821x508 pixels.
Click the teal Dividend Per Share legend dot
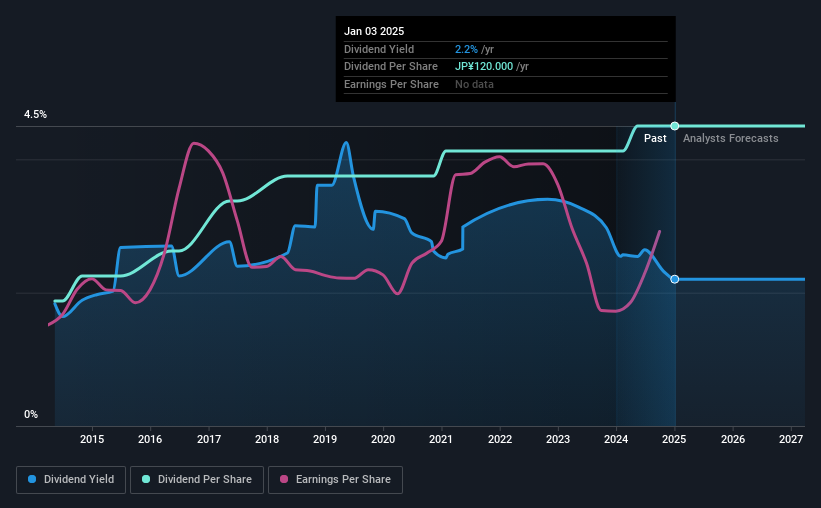146,479
